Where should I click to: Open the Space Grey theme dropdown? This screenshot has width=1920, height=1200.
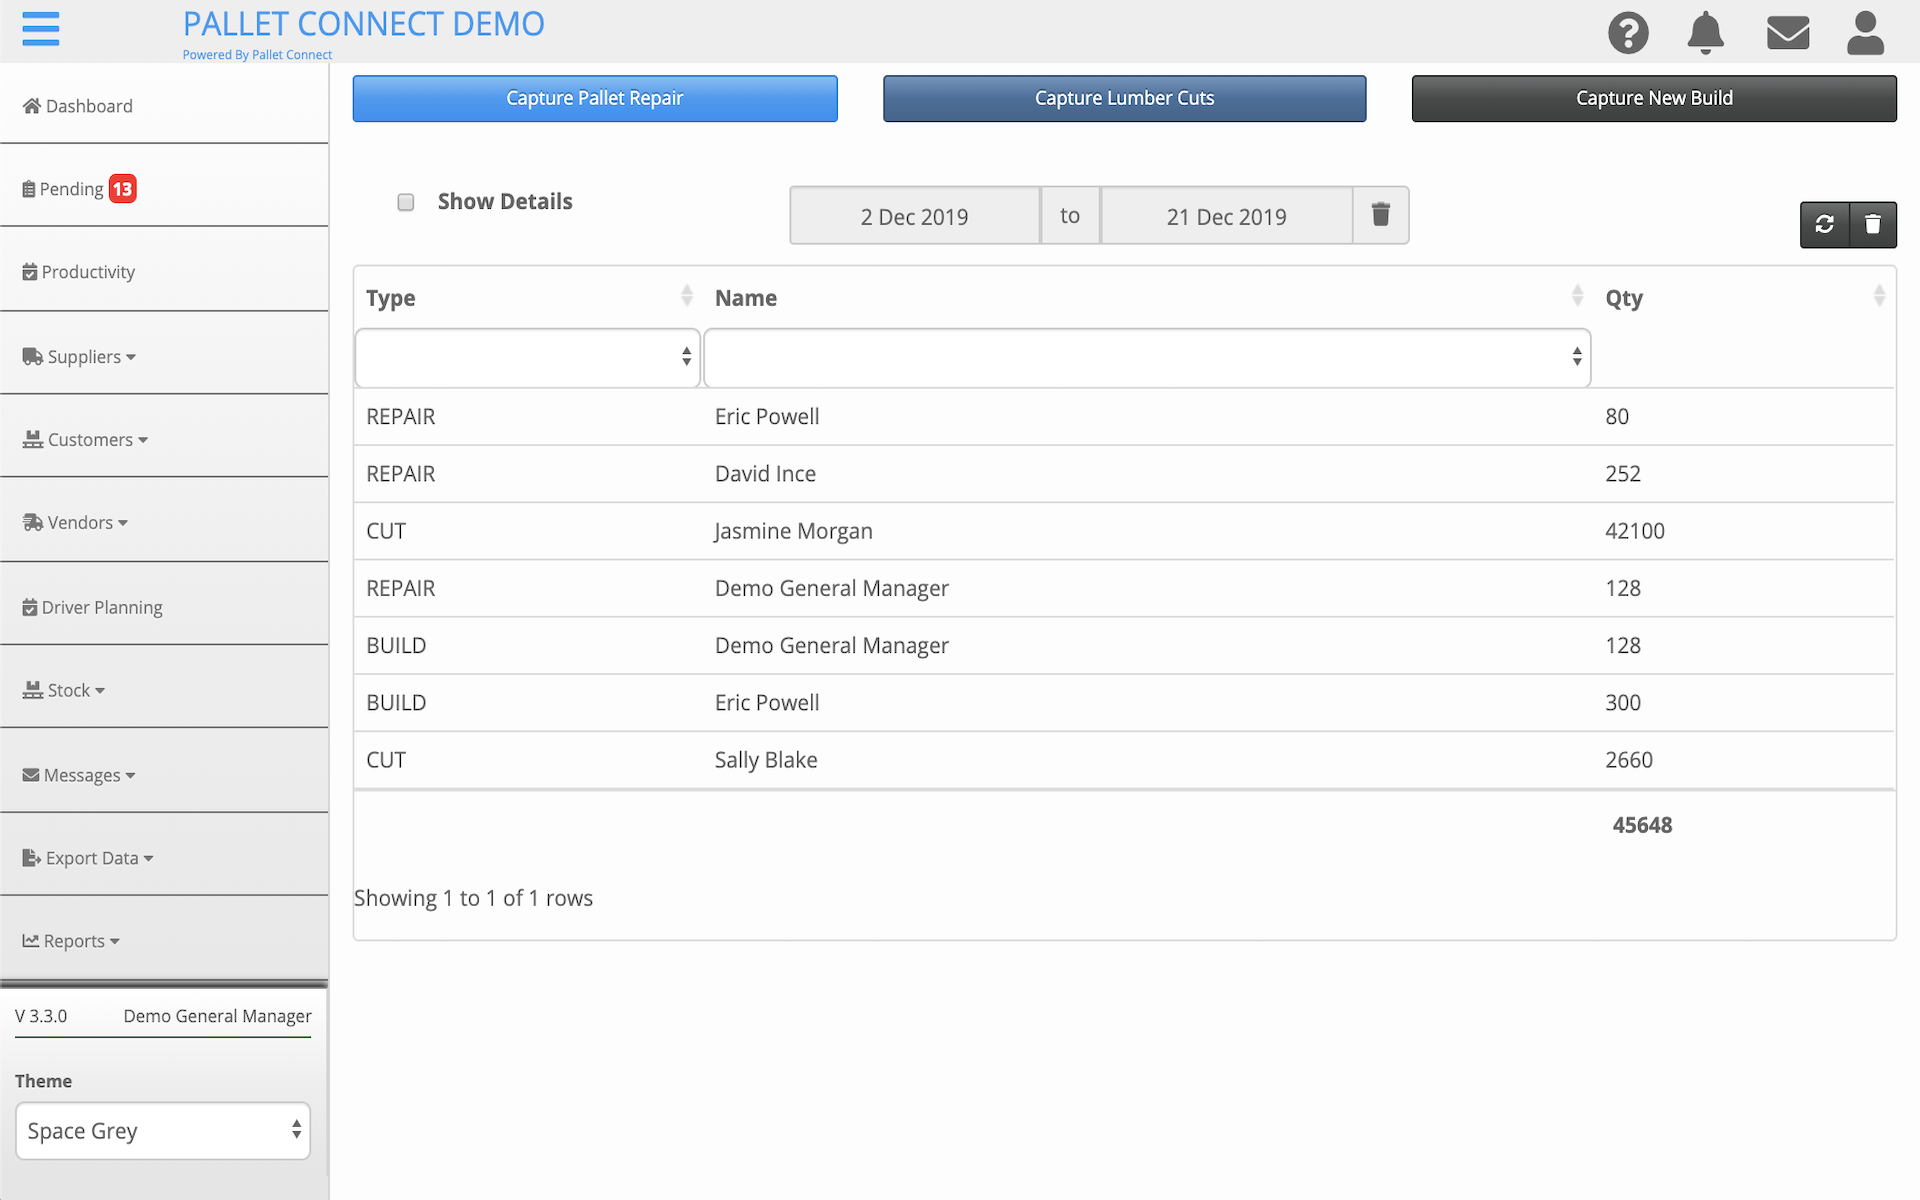(163, 1131)
